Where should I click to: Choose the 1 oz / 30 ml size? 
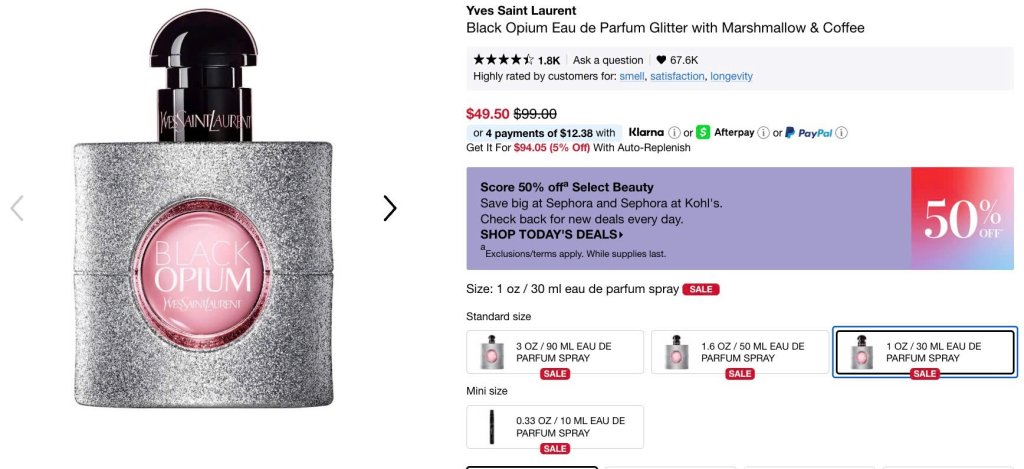(925, 352)
